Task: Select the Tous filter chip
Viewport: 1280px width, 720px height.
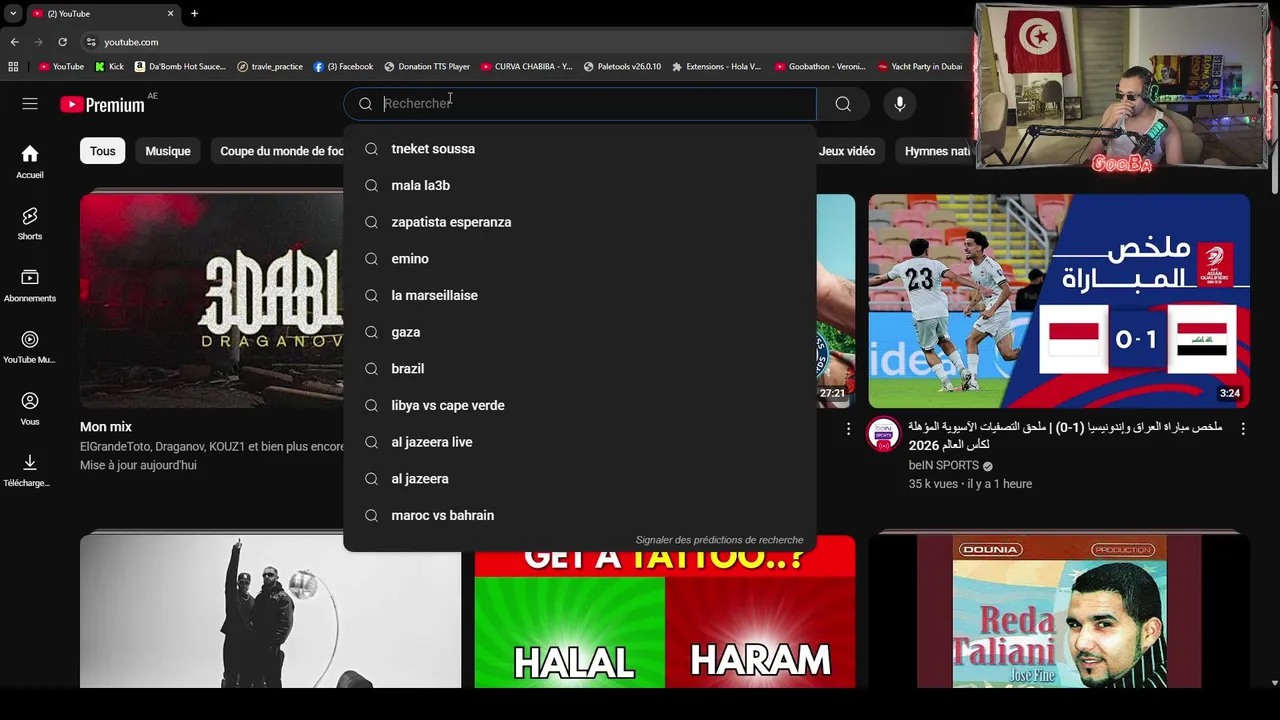Action: point(103,151)
